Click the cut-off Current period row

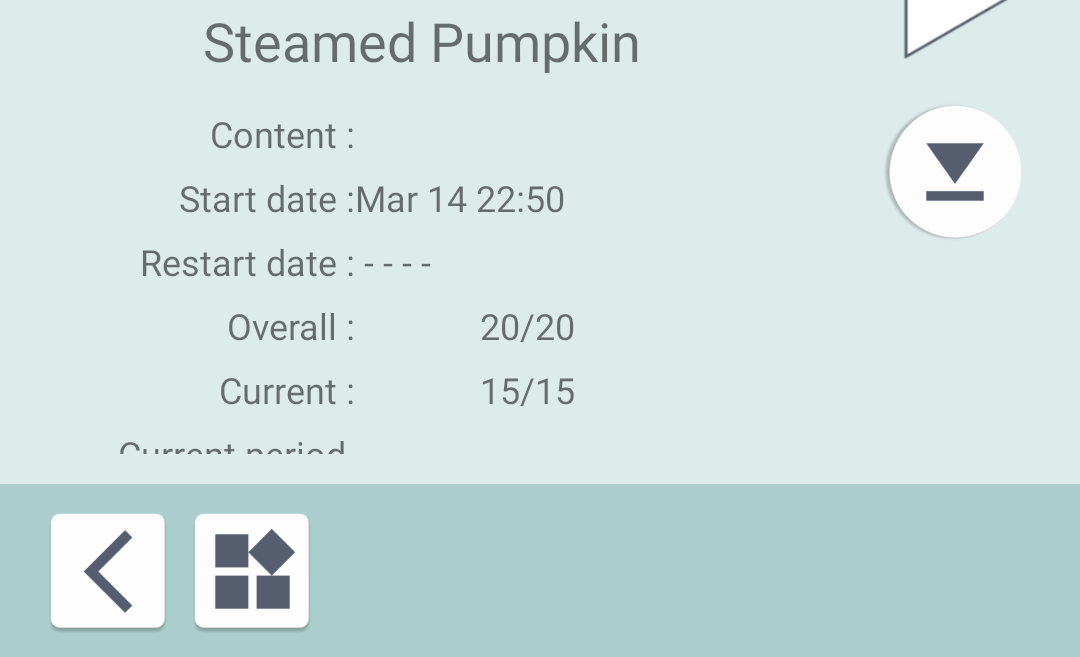232,449
